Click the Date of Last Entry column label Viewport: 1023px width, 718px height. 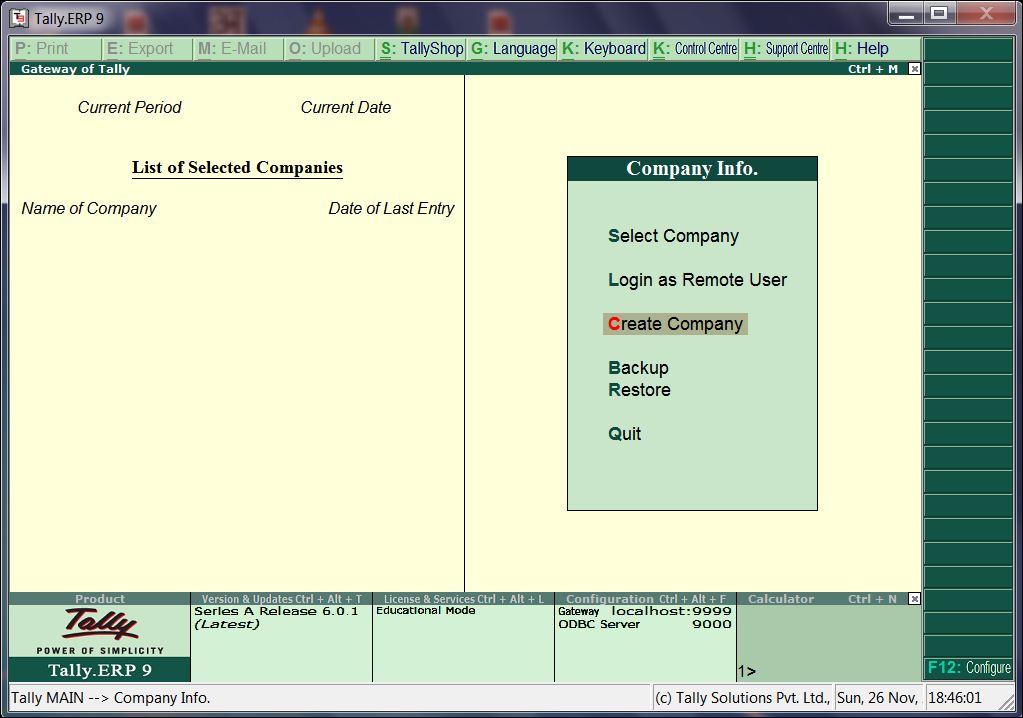click(x=391, y=209)
